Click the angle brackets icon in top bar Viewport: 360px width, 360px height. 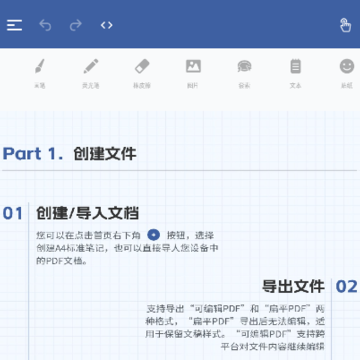(x=107, y=25)
